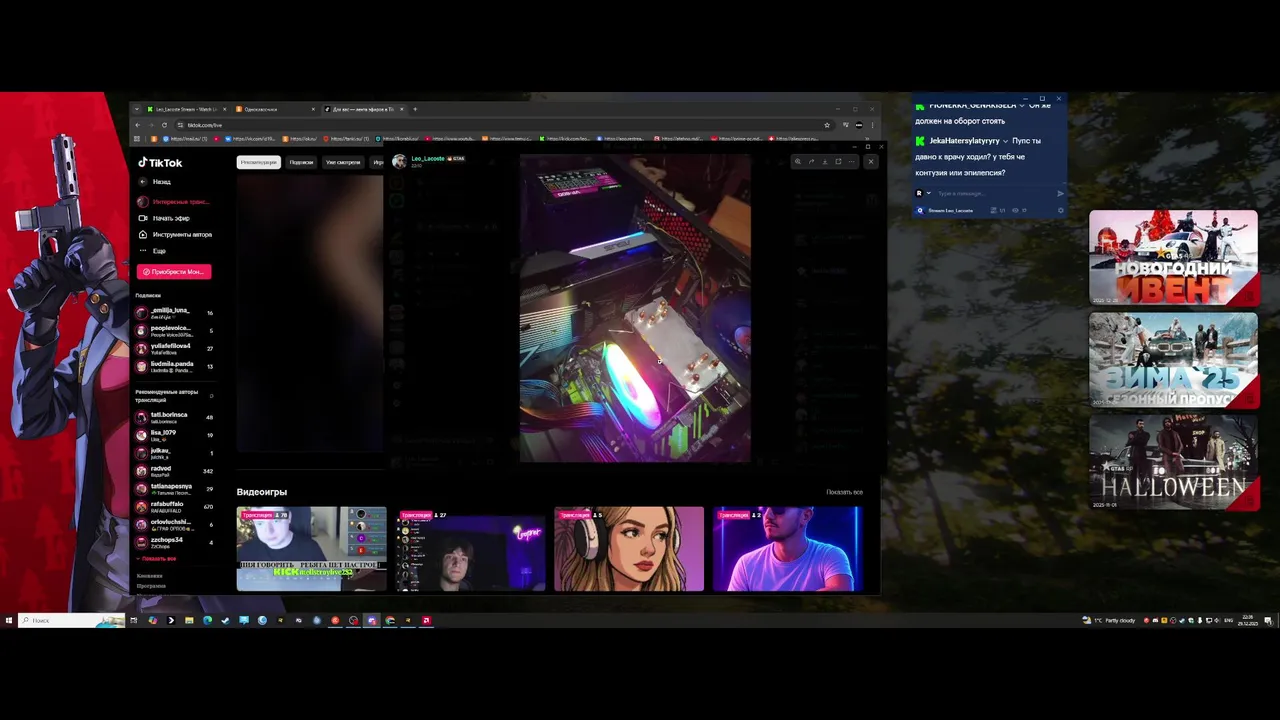This screenshot has height=720, width=1280.
Task: Click the PC hardware photo in viewer
Action: [x=635, y=308]
